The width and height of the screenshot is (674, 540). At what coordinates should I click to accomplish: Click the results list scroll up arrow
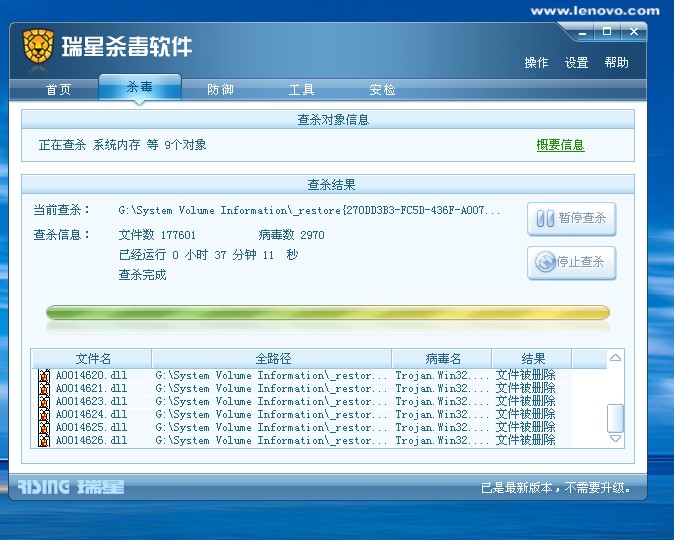(x=615, y=358)
